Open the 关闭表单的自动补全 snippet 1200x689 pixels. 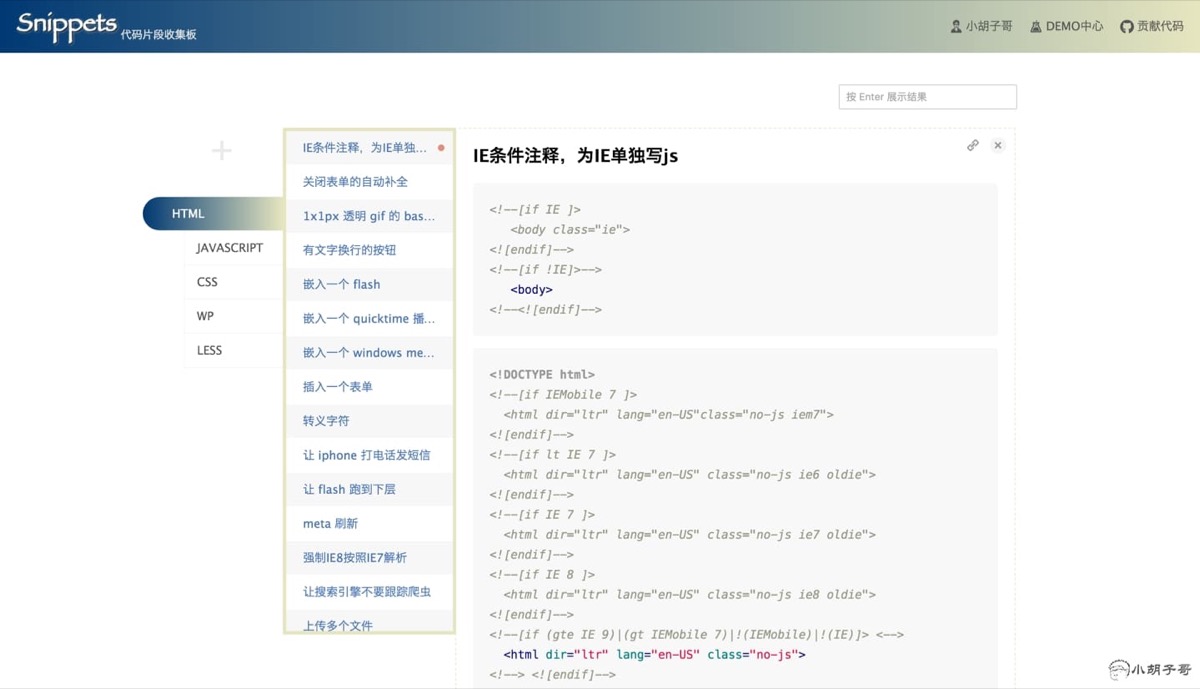[355, 182]
